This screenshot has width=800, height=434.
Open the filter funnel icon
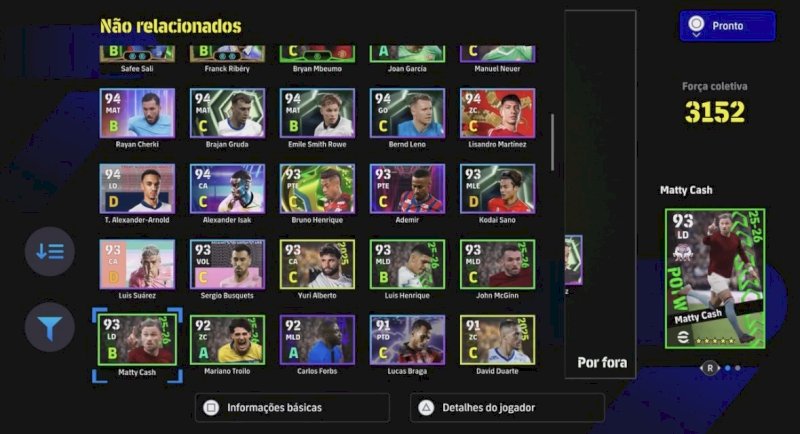tap(49, 327)
